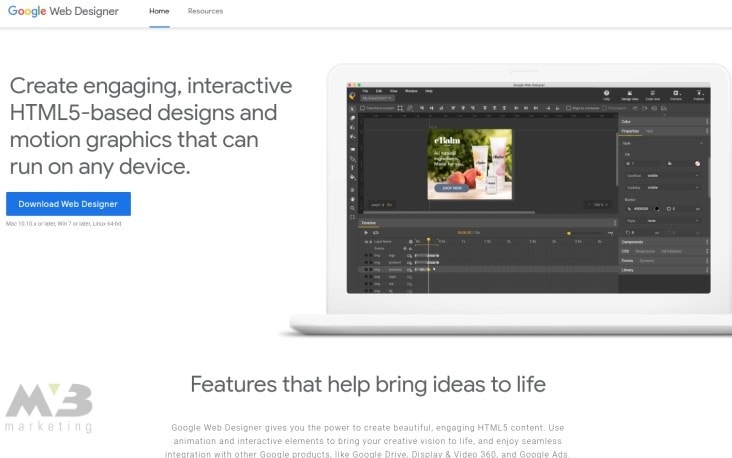732x458 pixels.
Task: Click the stage horizontal scrollbar
Action: pyautogui.click(x=448, y=212)
